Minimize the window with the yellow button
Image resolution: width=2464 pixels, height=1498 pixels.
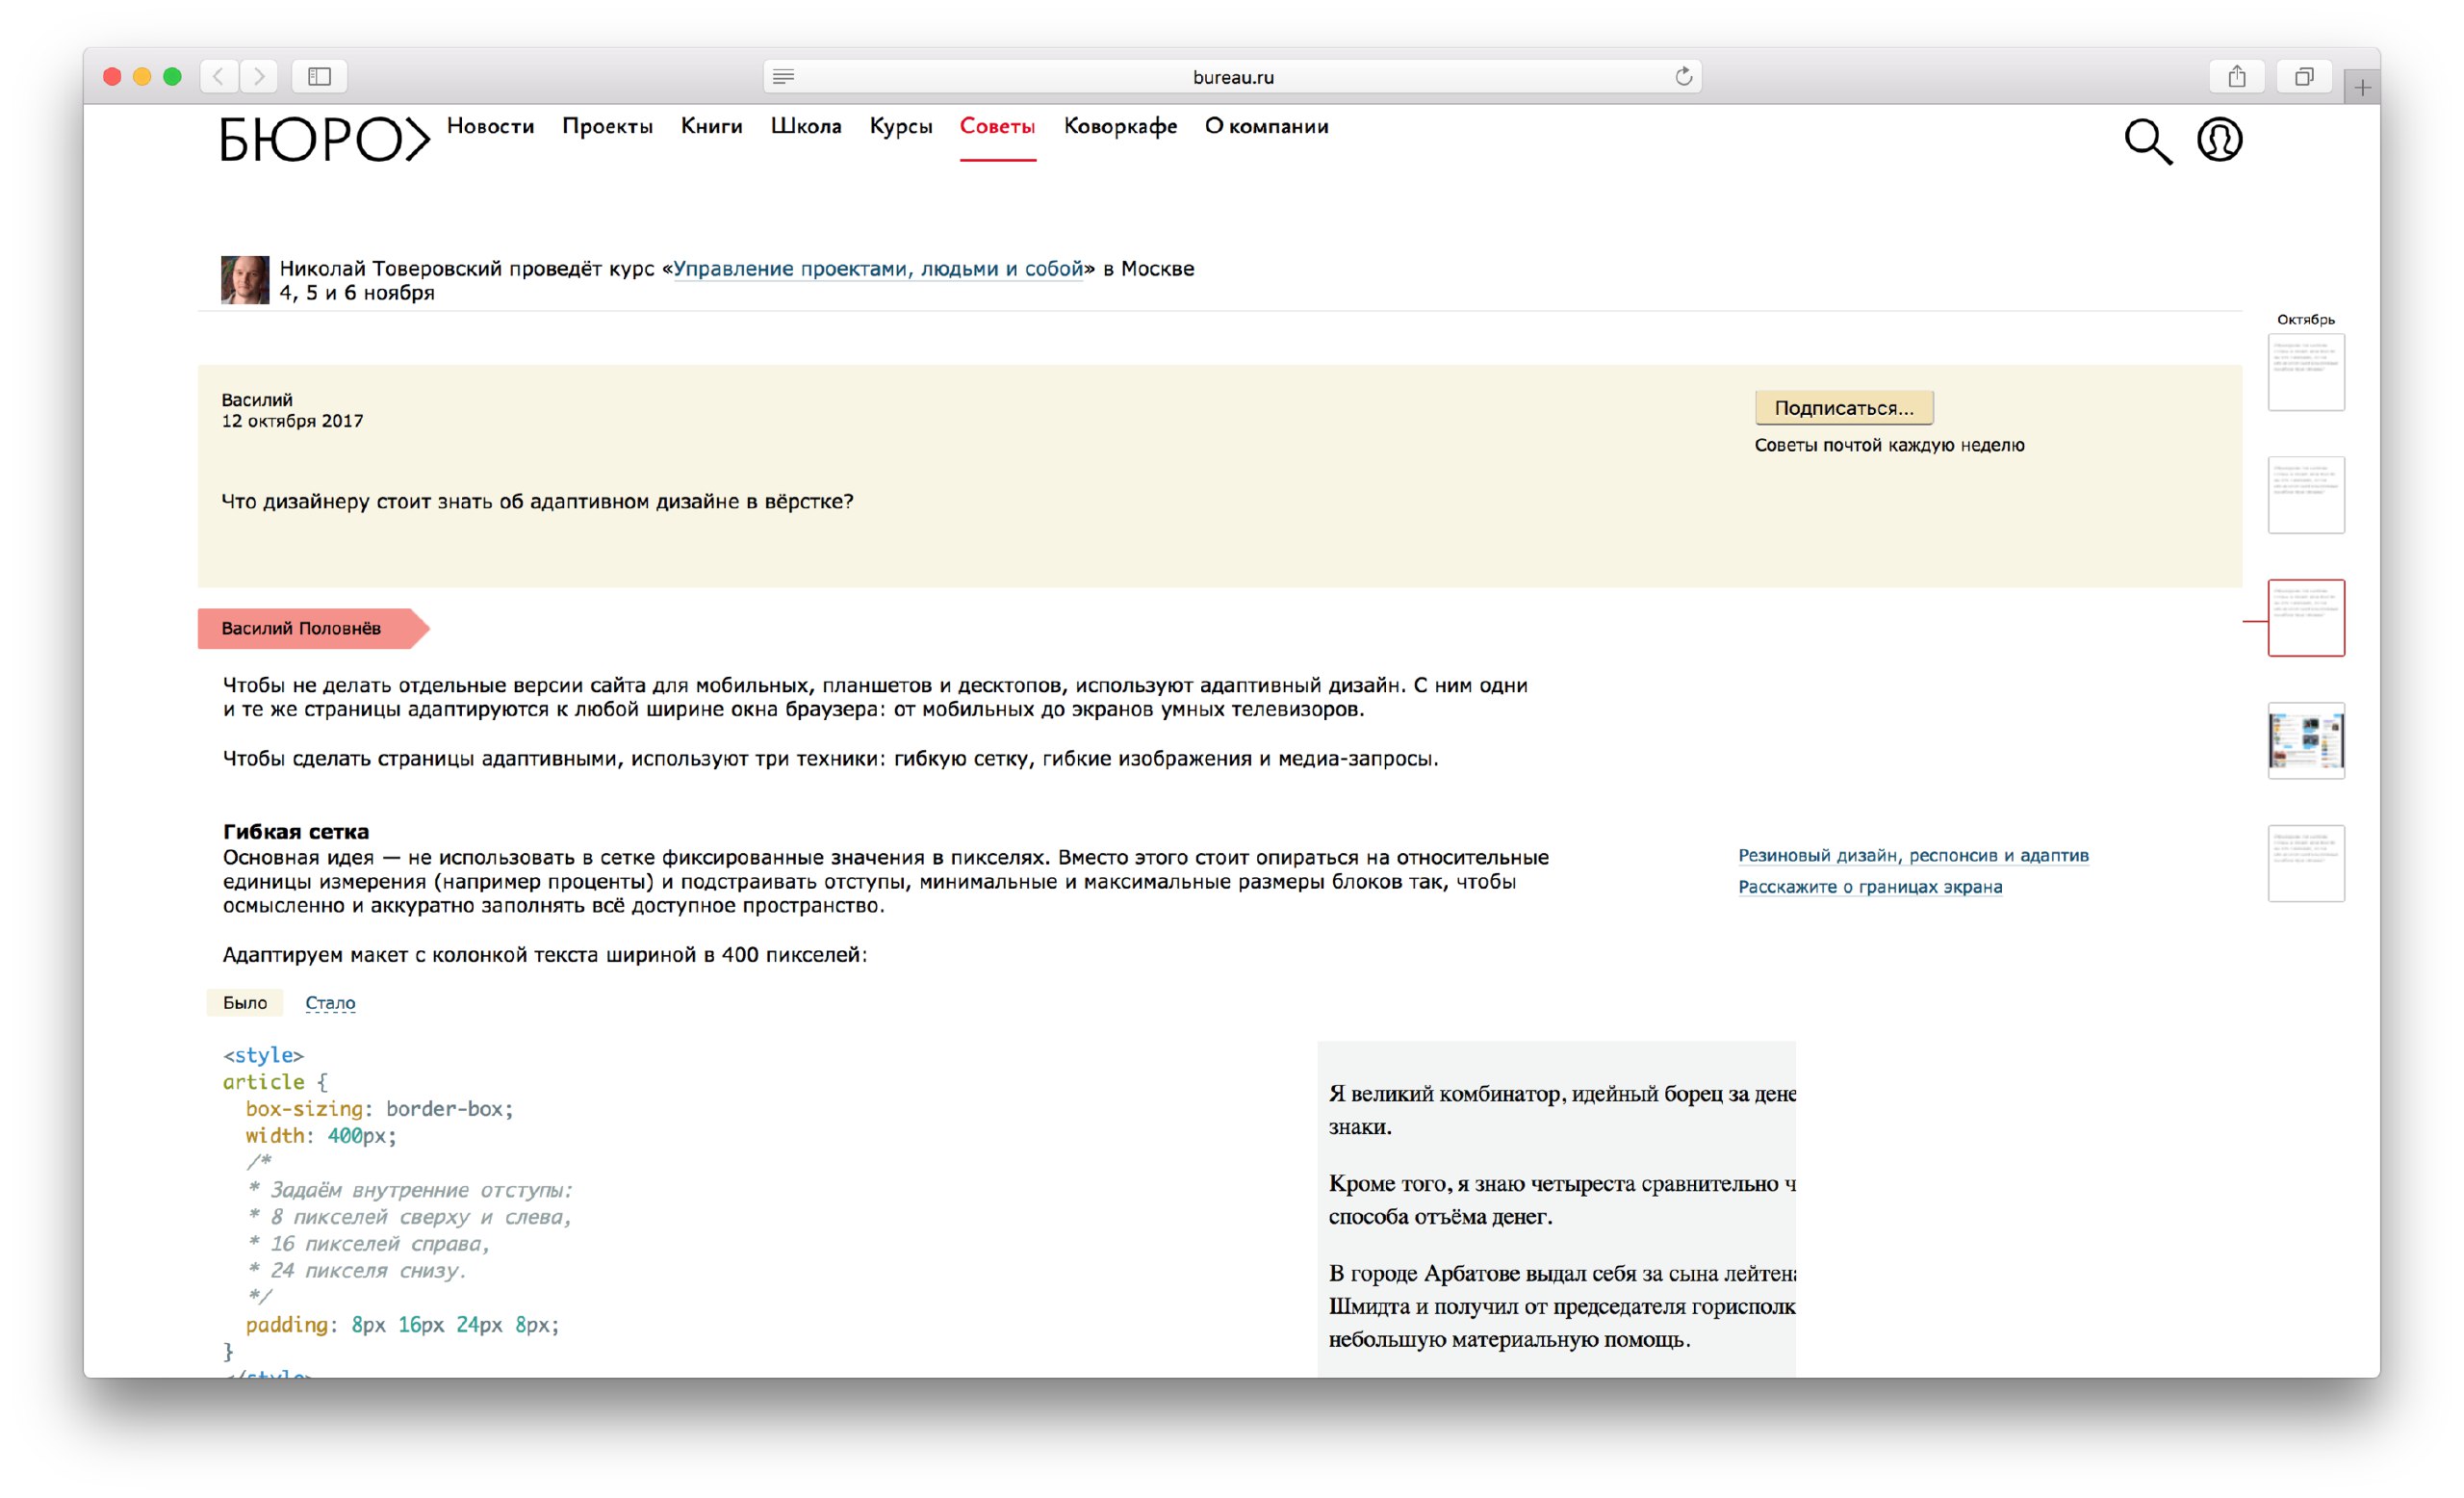point(142,76)
